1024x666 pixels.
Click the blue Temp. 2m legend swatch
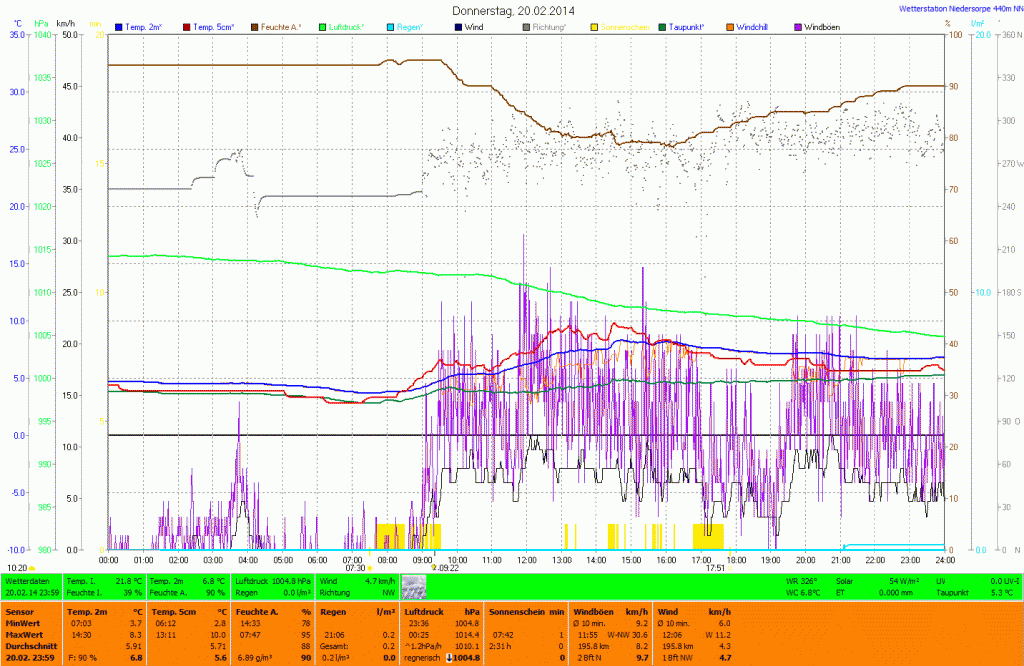point(119,26)
